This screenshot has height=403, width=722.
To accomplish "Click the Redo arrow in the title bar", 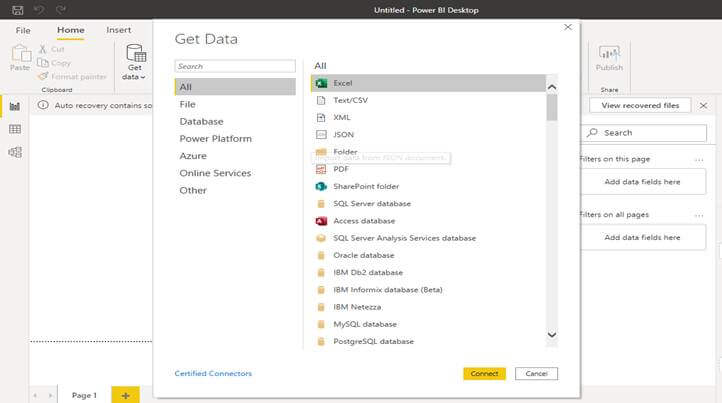I will click(60, 10).
